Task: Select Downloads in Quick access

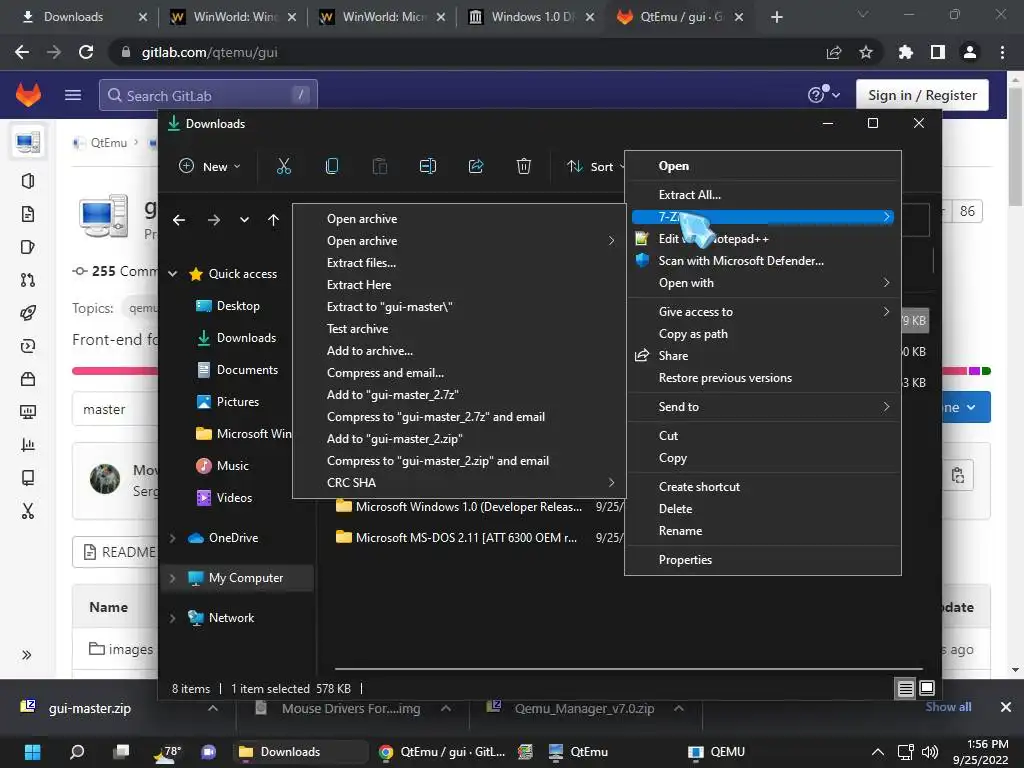Action: 246,338
